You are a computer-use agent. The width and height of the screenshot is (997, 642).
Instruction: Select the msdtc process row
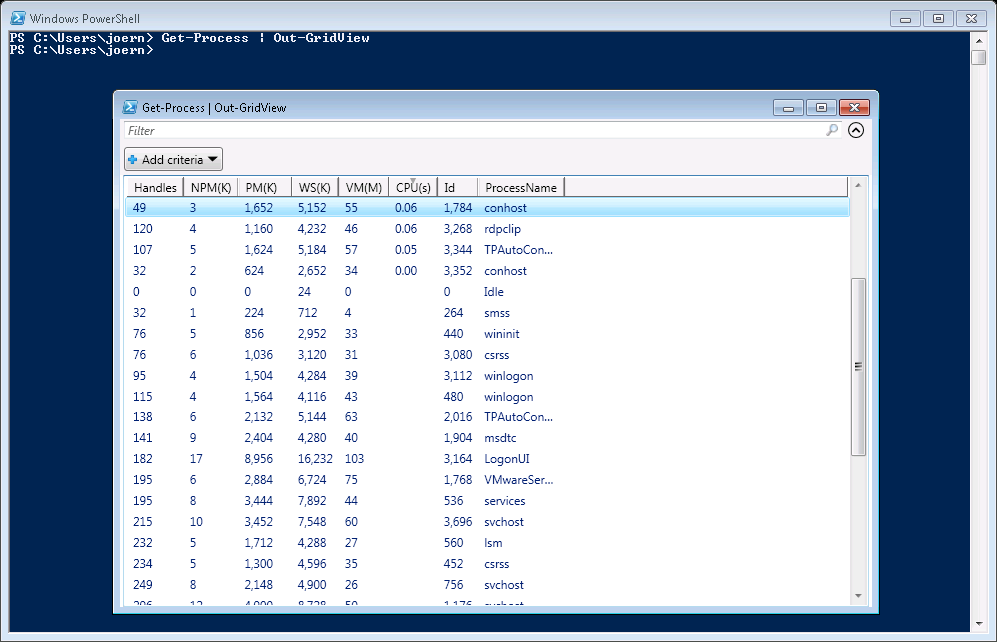(487, 438)
